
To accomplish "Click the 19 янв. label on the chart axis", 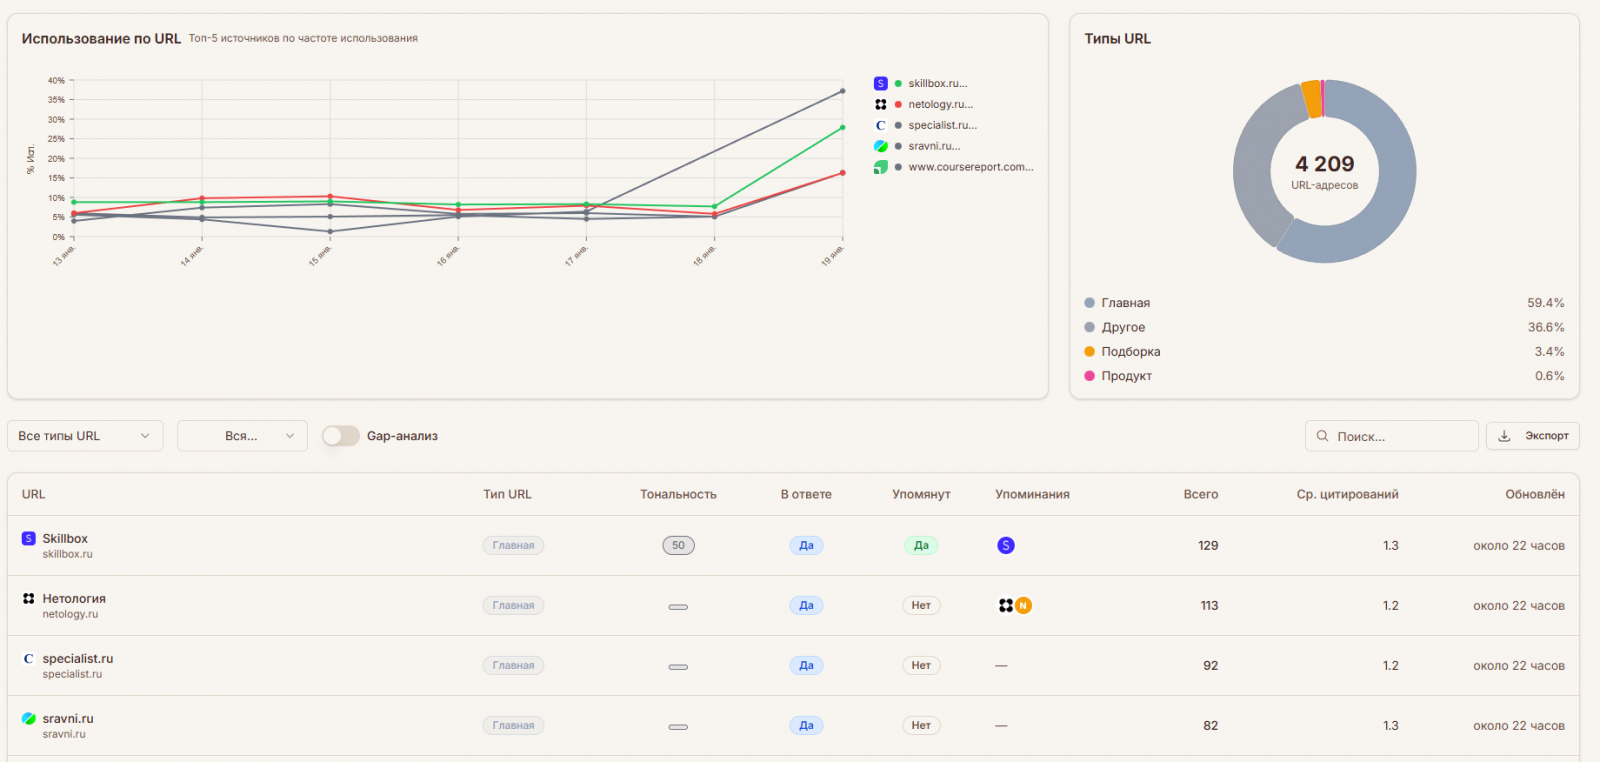I will (833, 256).
